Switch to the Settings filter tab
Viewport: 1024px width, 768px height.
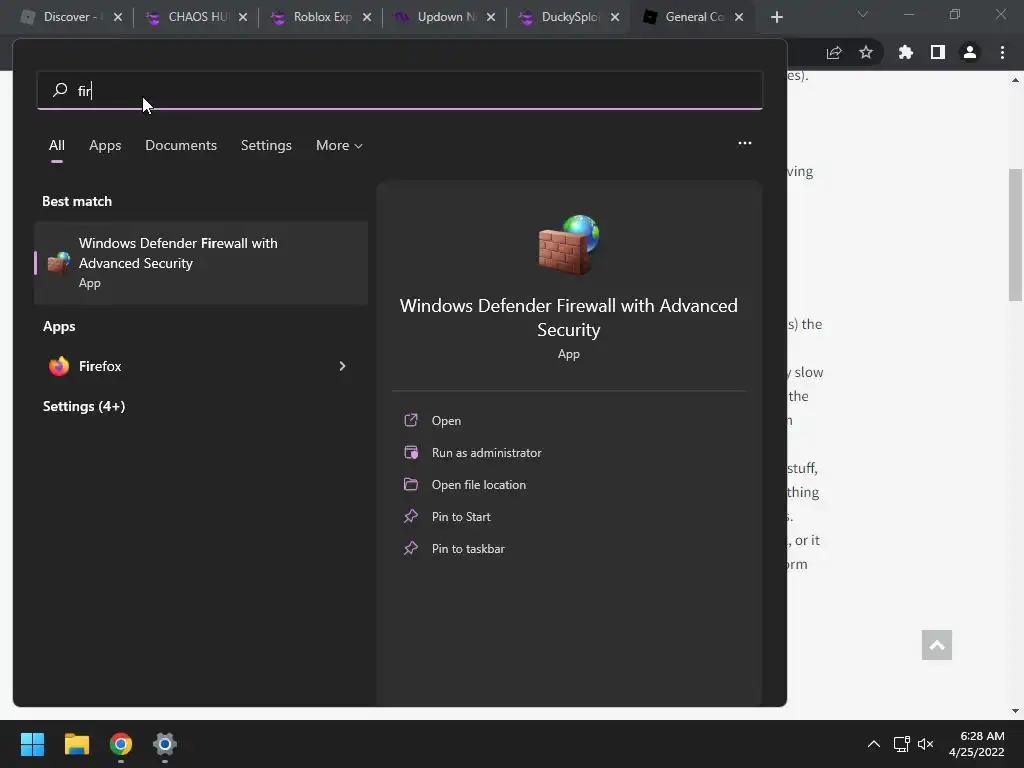[266, 145]
